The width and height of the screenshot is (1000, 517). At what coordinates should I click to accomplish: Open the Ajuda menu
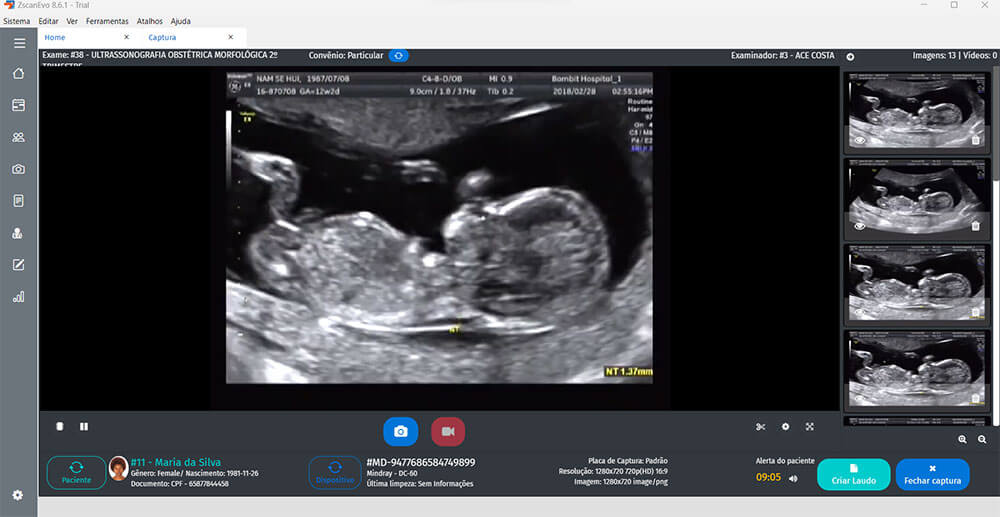180,21
